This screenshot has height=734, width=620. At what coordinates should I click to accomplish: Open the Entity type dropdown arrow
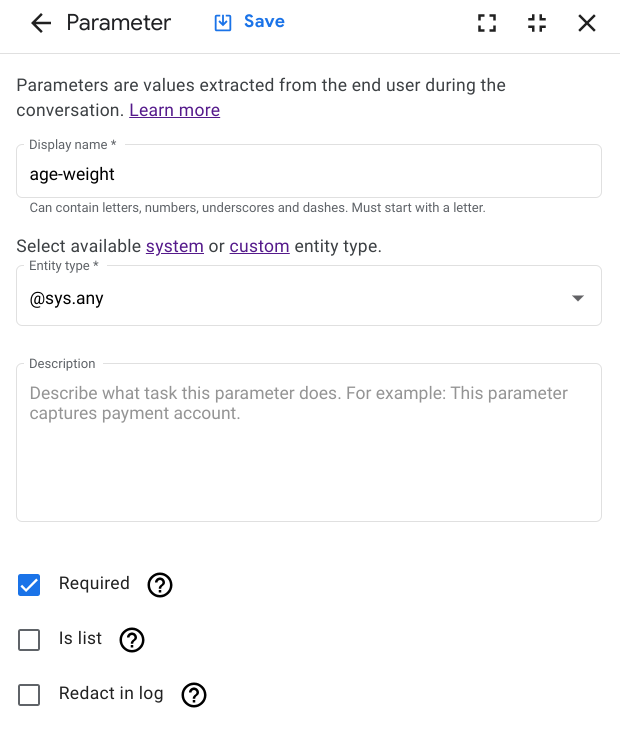click(577, 298)
